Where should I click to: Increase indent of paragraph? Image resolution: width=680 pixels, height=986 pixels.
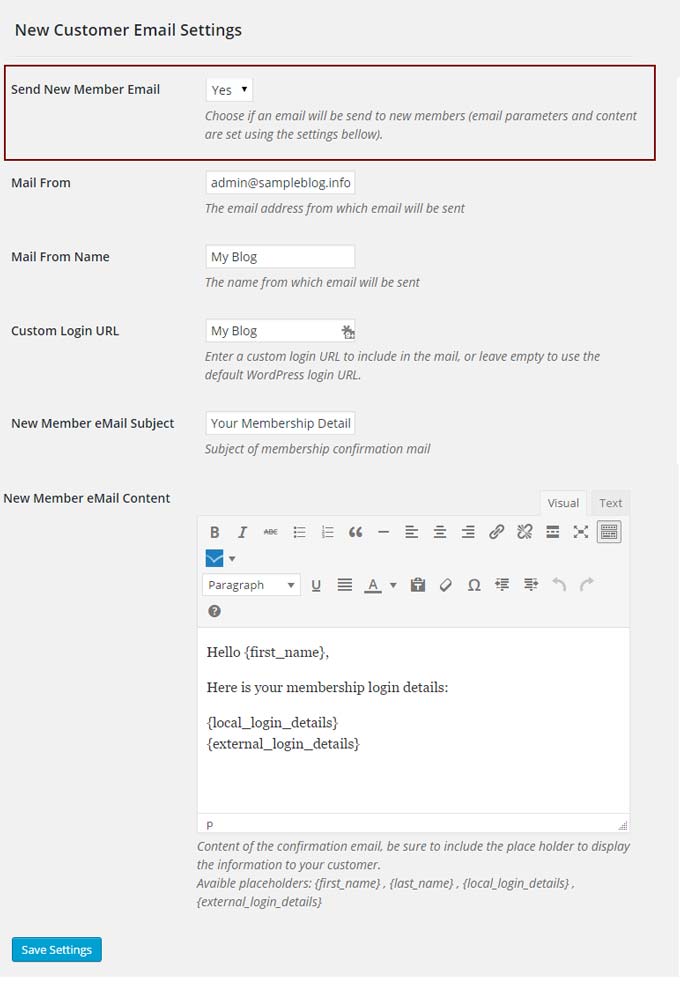pyautogui.click(x=531, y=585)
